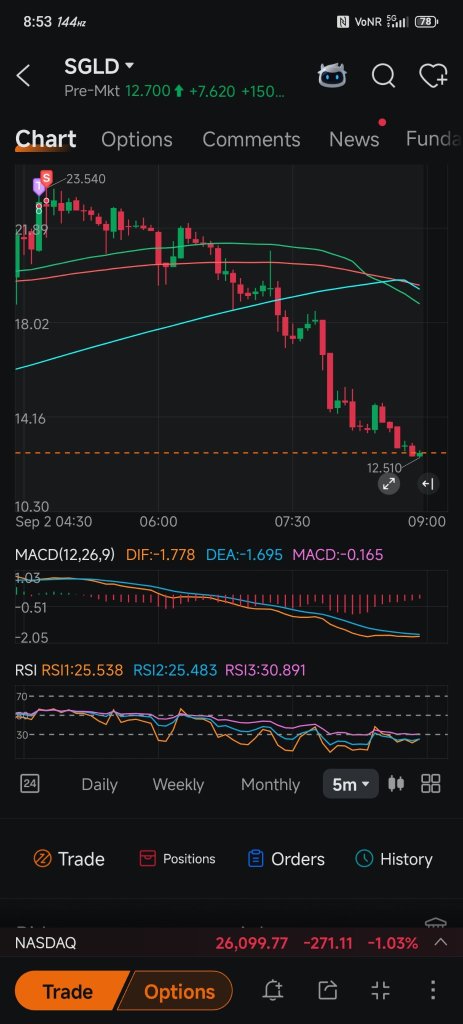The width and height of the screenshot is (463, 1024).
Task: Tap the DIF:-1.778 value
Action: pyautogui.click(x=161, y=555)
